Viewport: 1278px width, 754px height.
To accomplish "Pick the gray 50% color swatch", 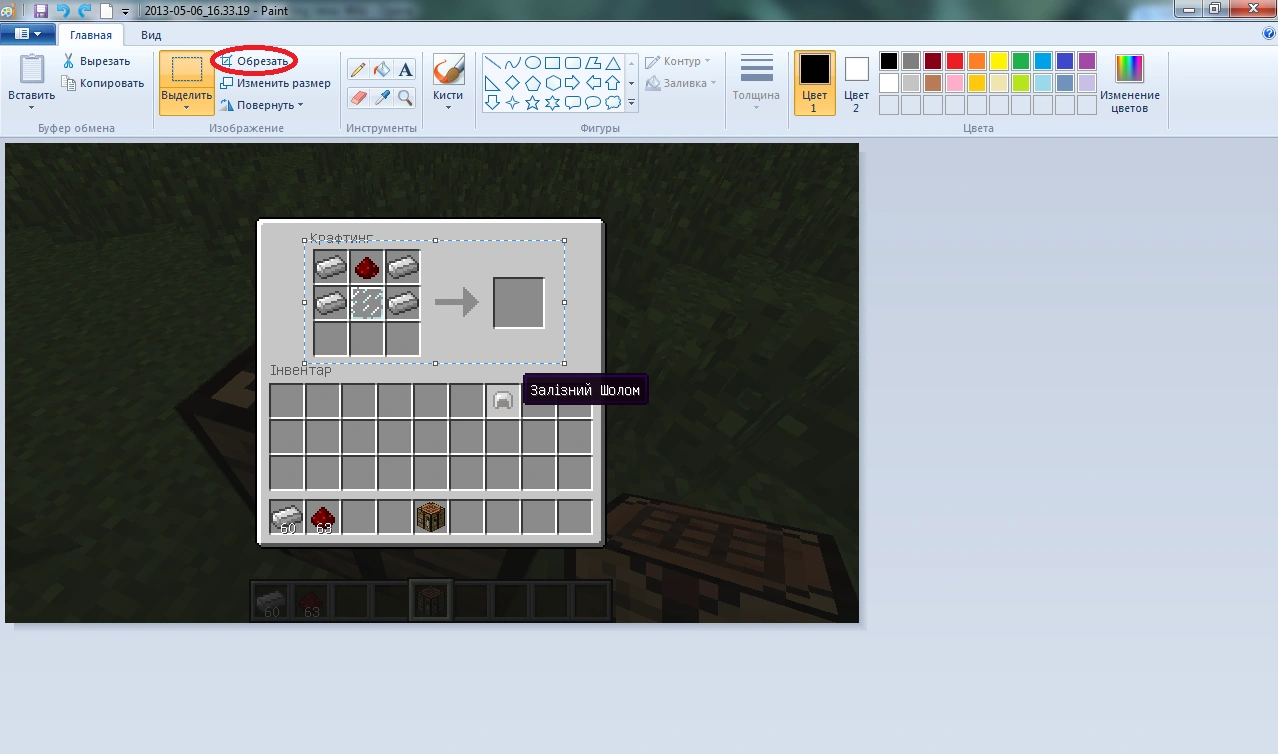I will 911,61.
